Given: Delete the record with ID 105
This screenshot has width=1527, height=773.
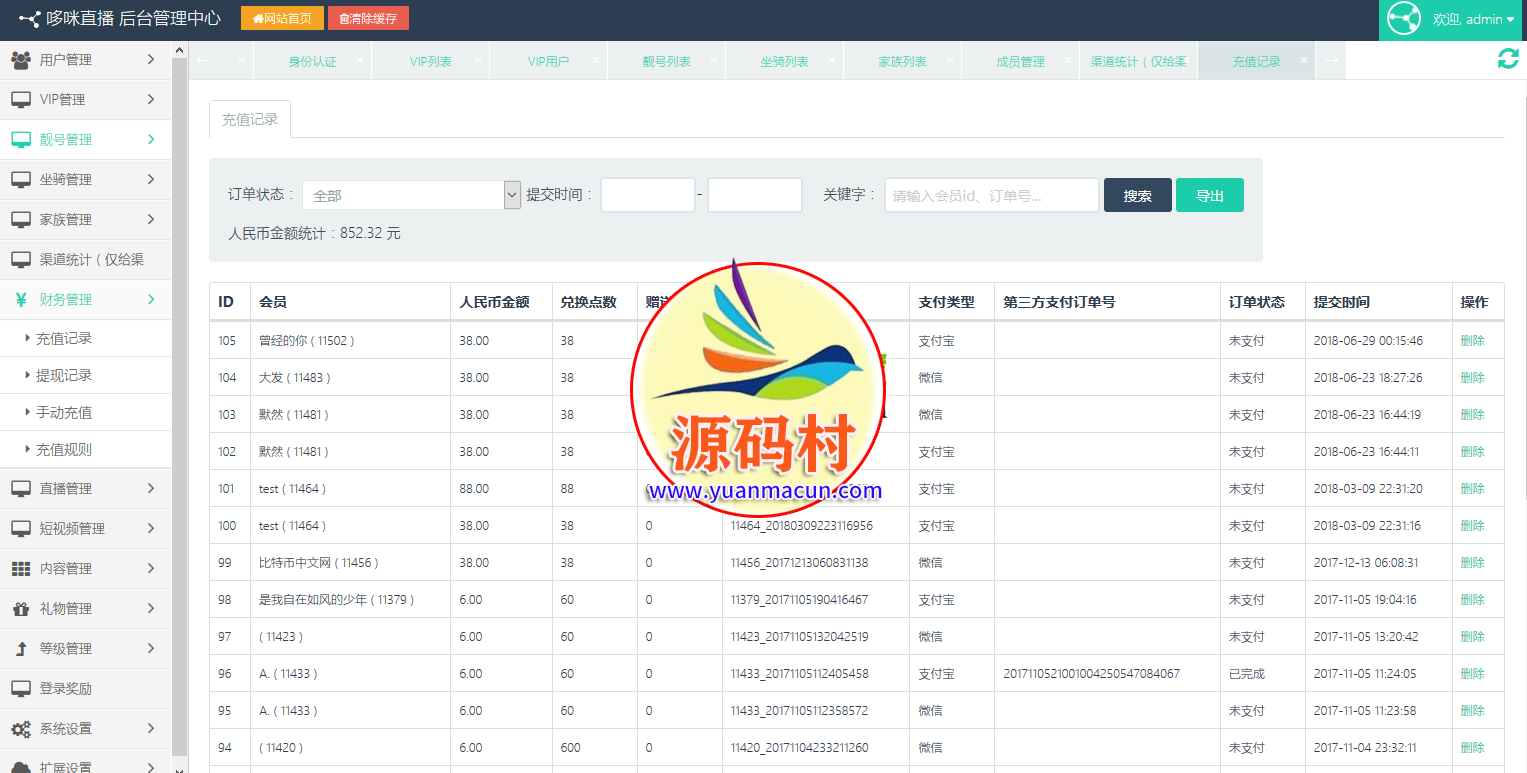Looking at the screenshot, I should pyautogui.click(x=1472, y=340).
